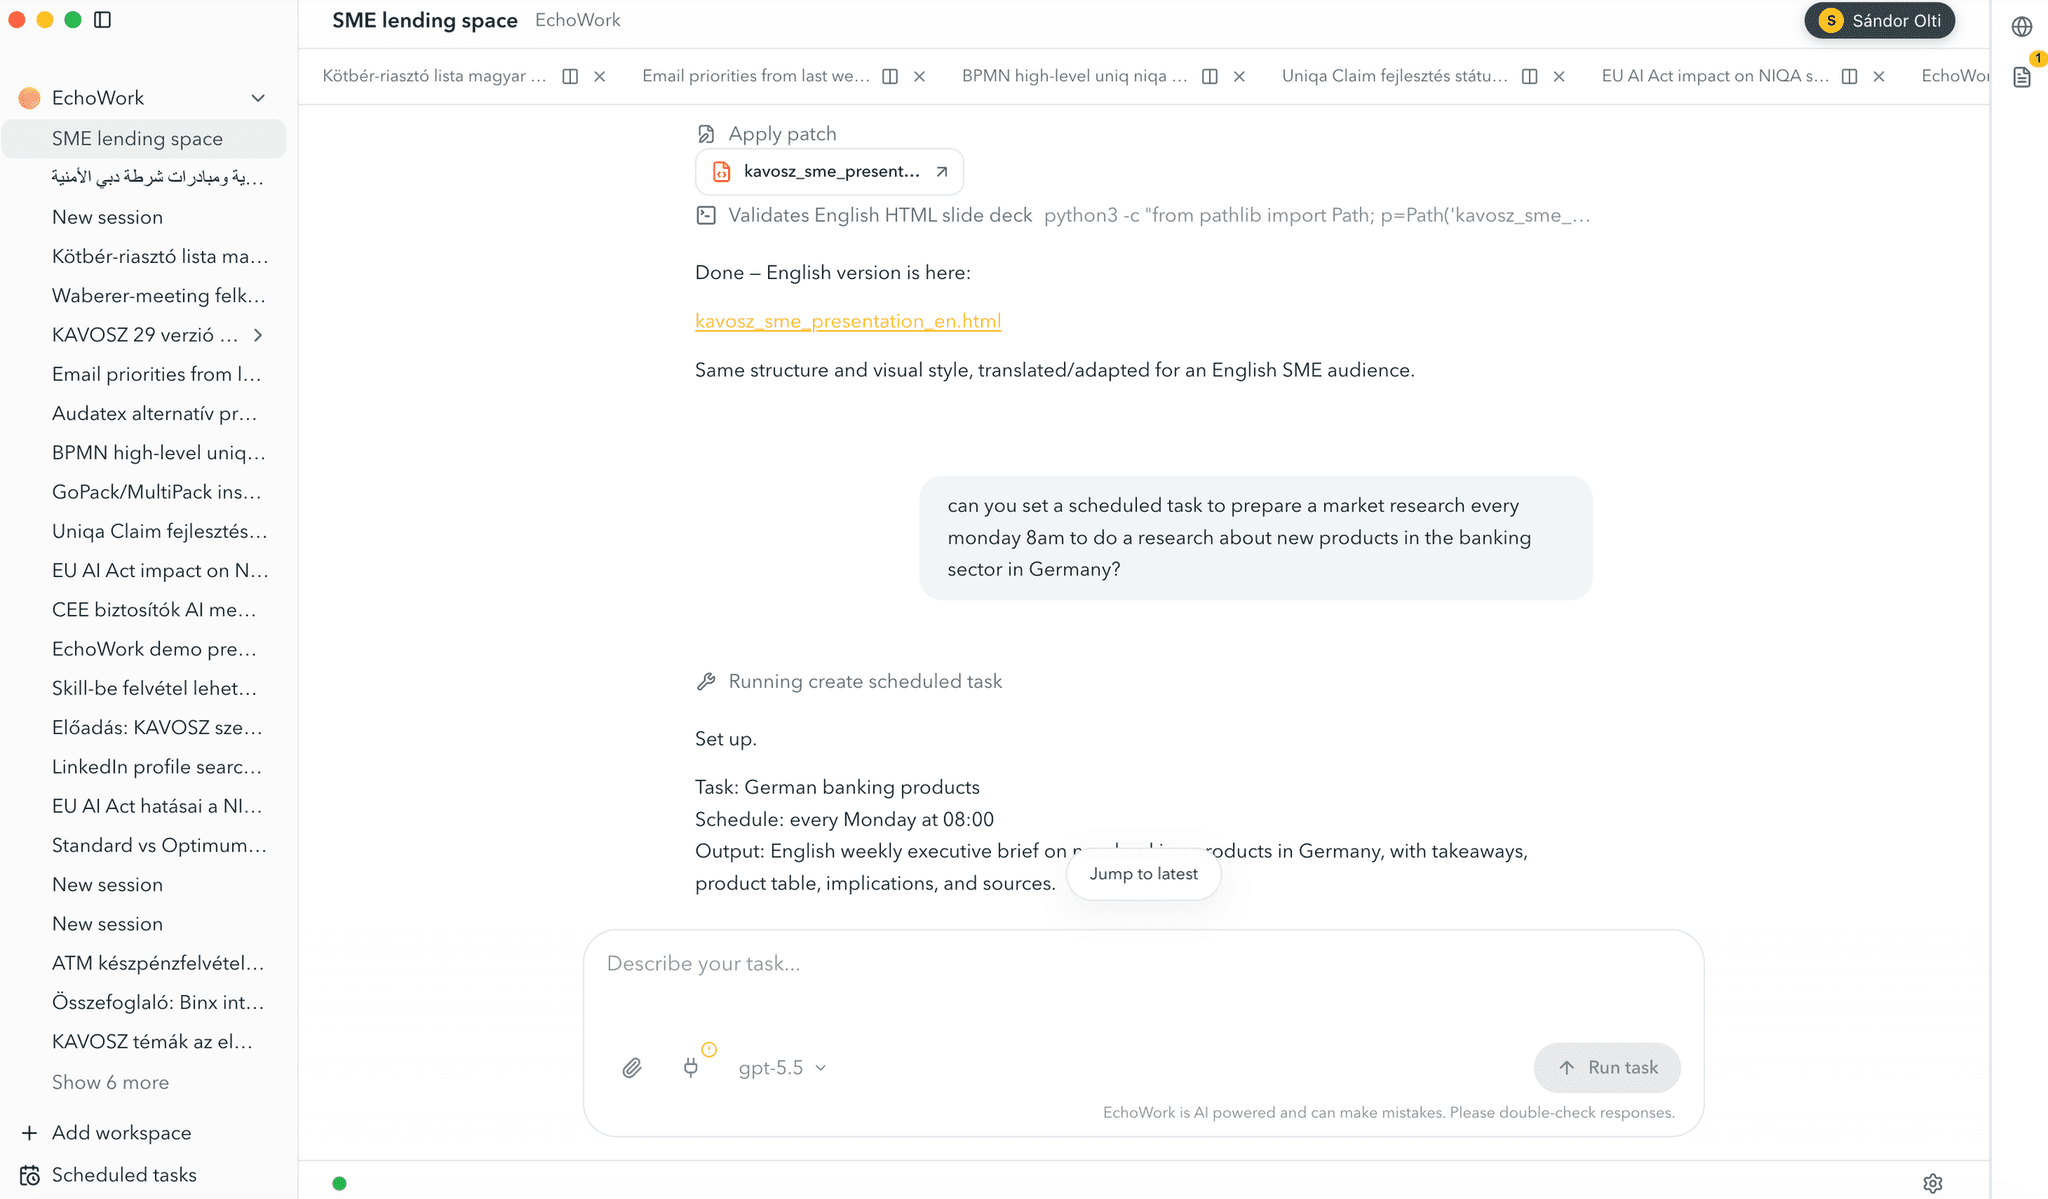
Task: Switch to Email priorities from last week tab
Action: coord(755,76)
